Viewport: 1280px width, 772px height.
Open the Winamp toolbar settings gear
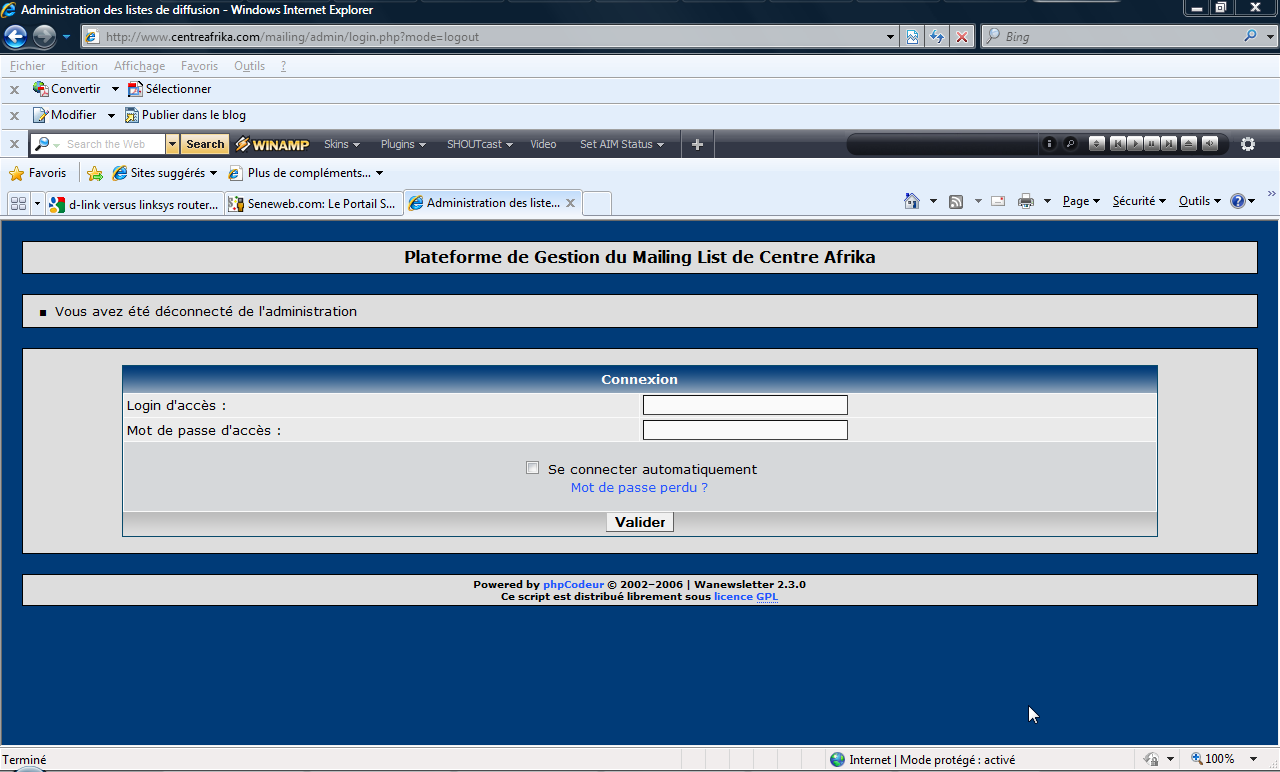pyautogui.click(x=1247, y=144)
